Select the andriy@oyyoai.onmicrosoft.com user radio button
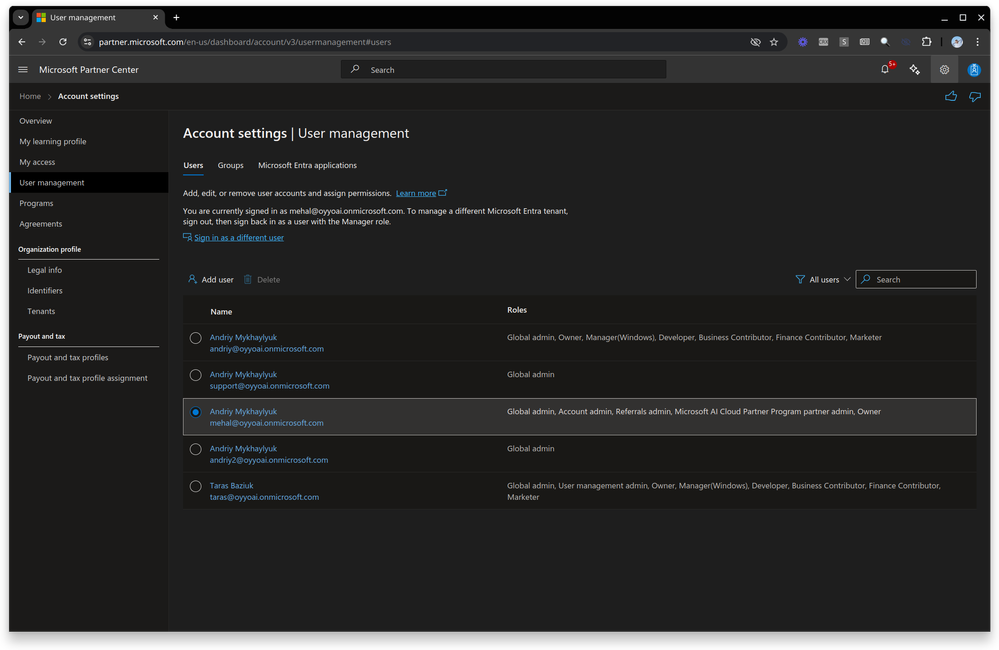 (196, 338)
